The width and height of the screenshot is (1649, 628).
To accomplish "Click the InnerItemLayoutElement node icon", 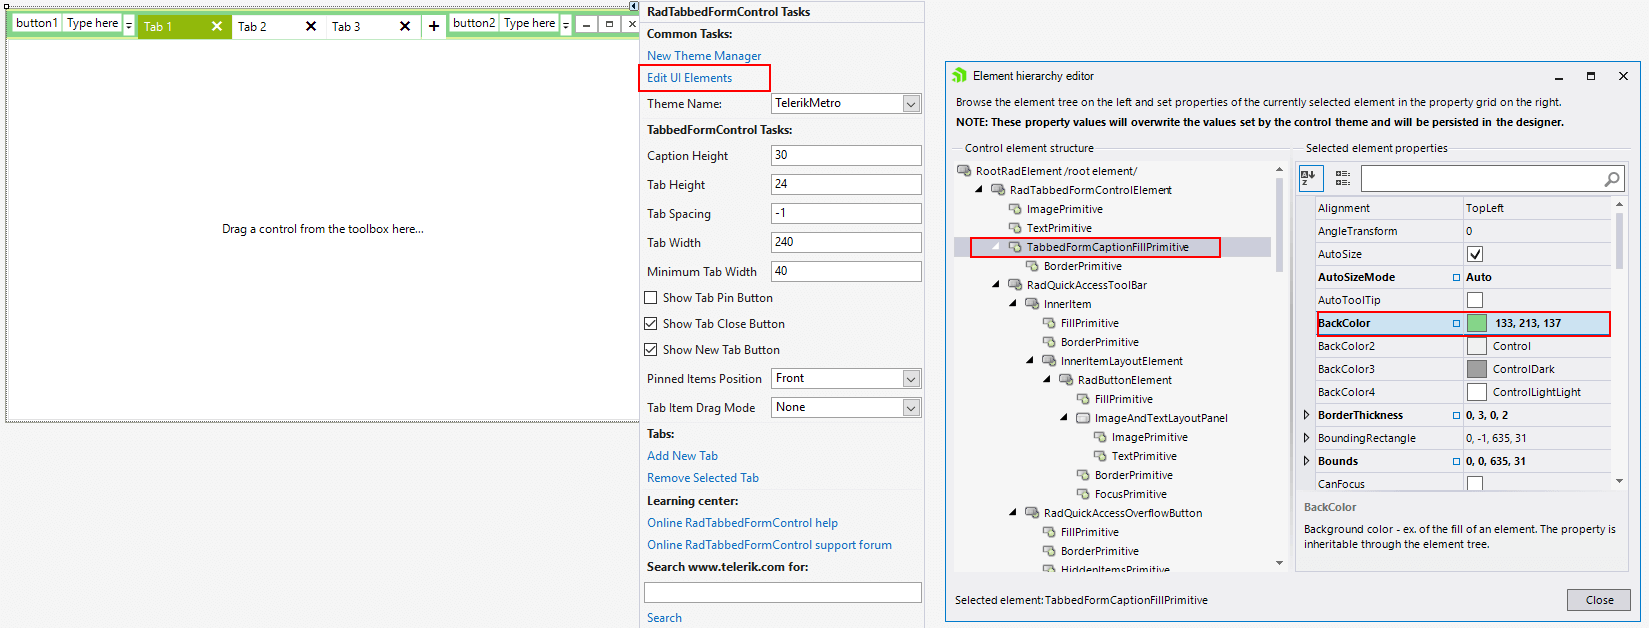I will coord(1049,361).
